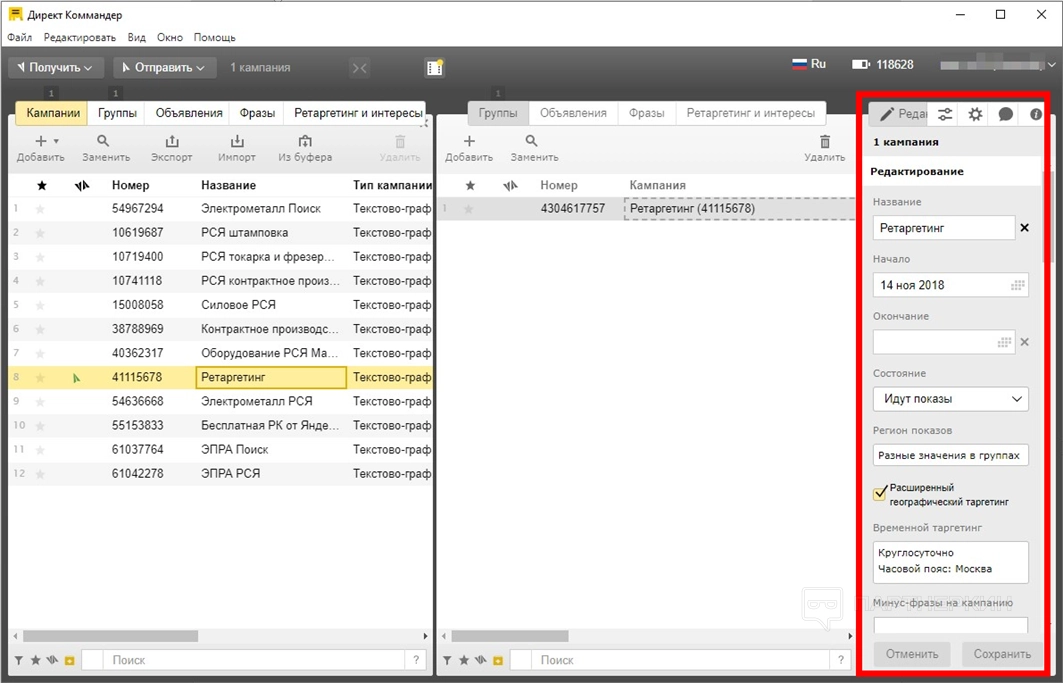Open the Состояние status dropdown
The image size is (1063, 683).
(950, 399)
